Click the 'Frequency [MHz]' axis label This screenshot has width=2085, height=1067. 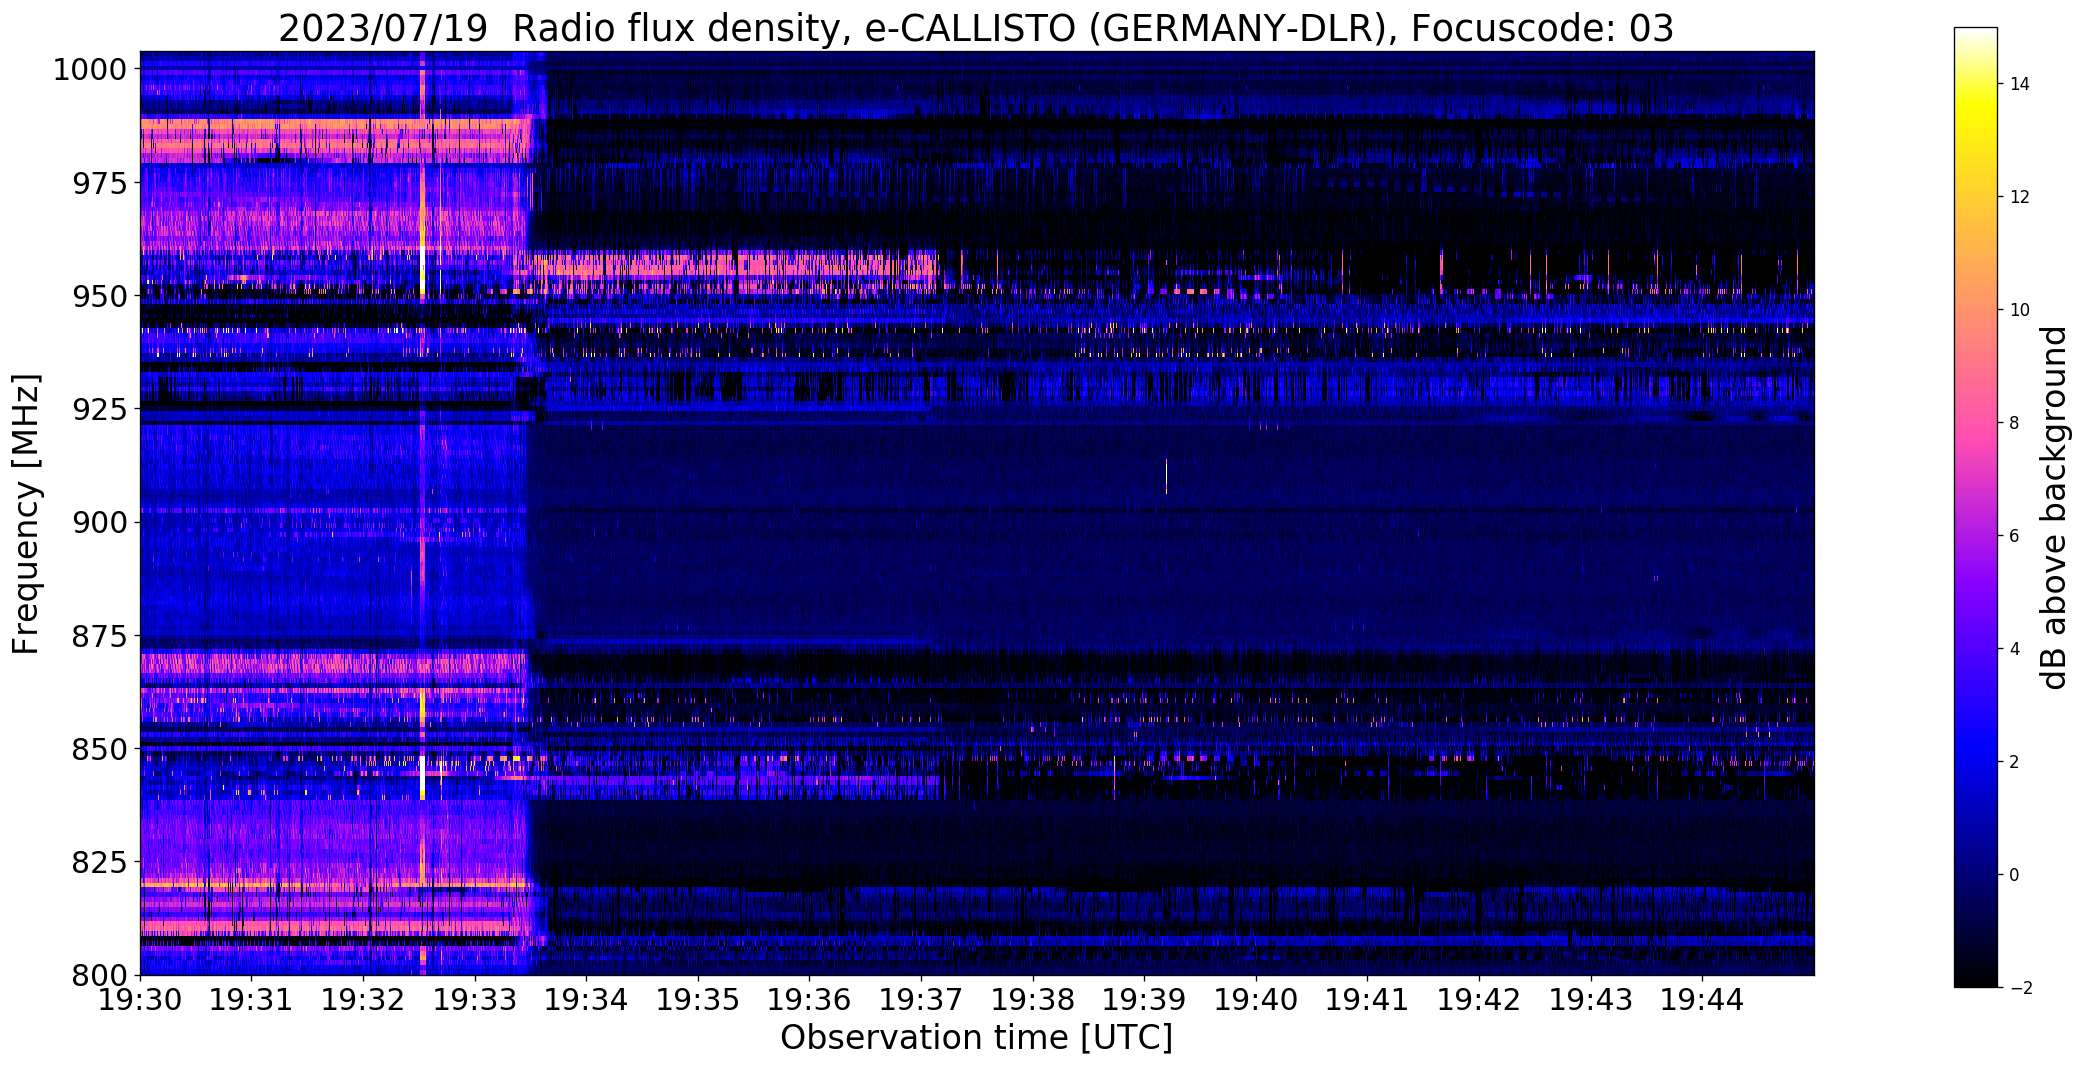pyautogui.click(x=27, y=514)
